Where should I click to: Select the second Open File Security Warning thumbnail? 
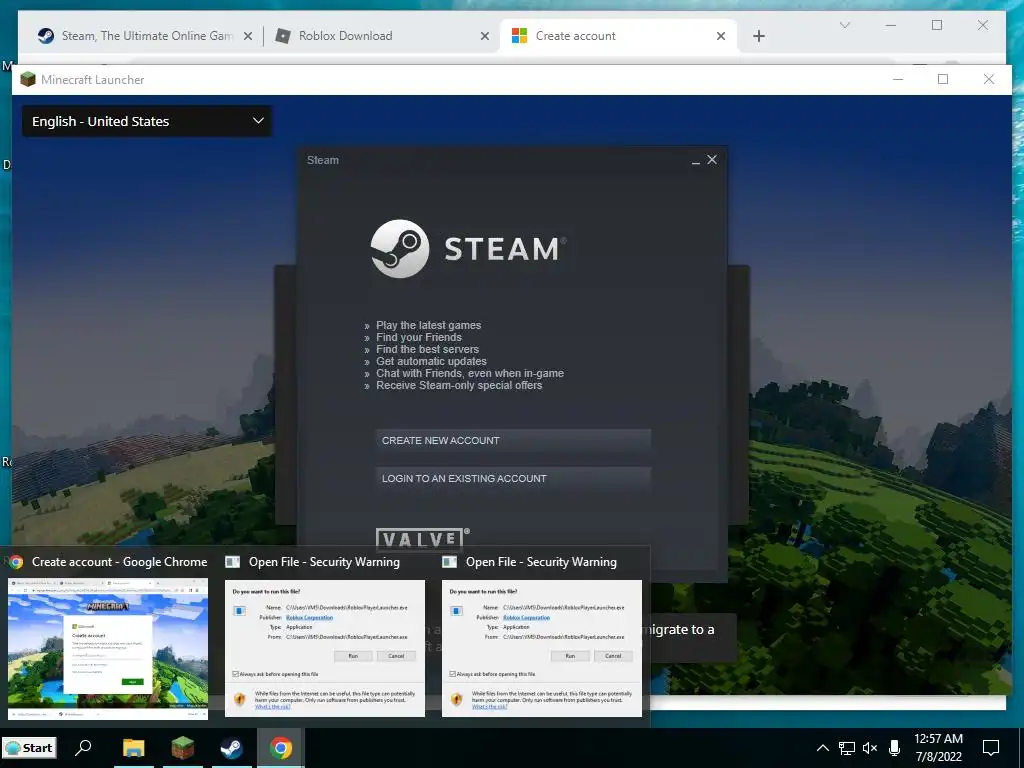pos(541,648)
